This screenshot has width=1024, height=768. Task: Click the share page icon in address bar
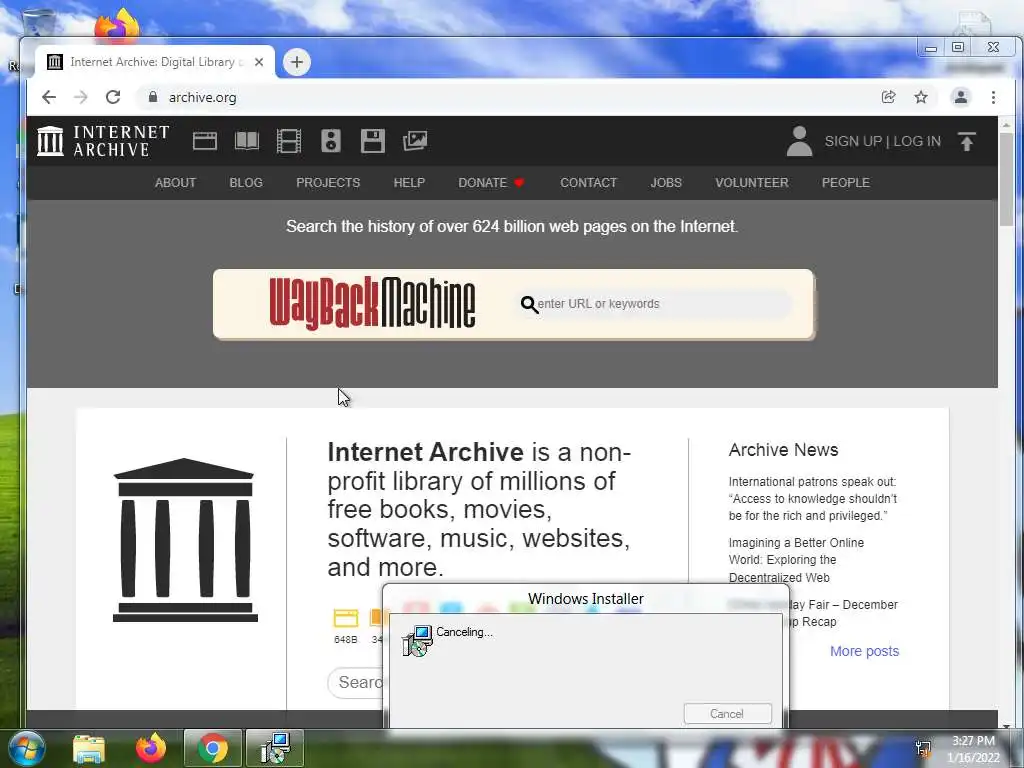tap(888, 97)
